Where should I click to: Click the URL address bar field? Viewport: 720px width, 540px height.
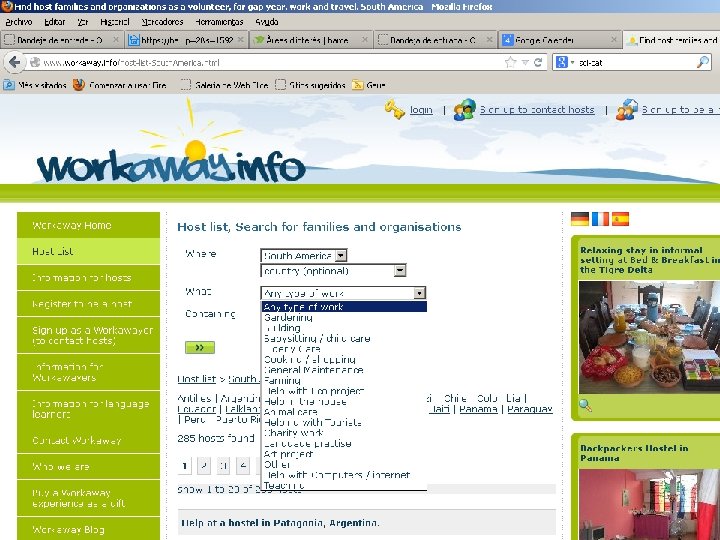click(x=271, y=62)
